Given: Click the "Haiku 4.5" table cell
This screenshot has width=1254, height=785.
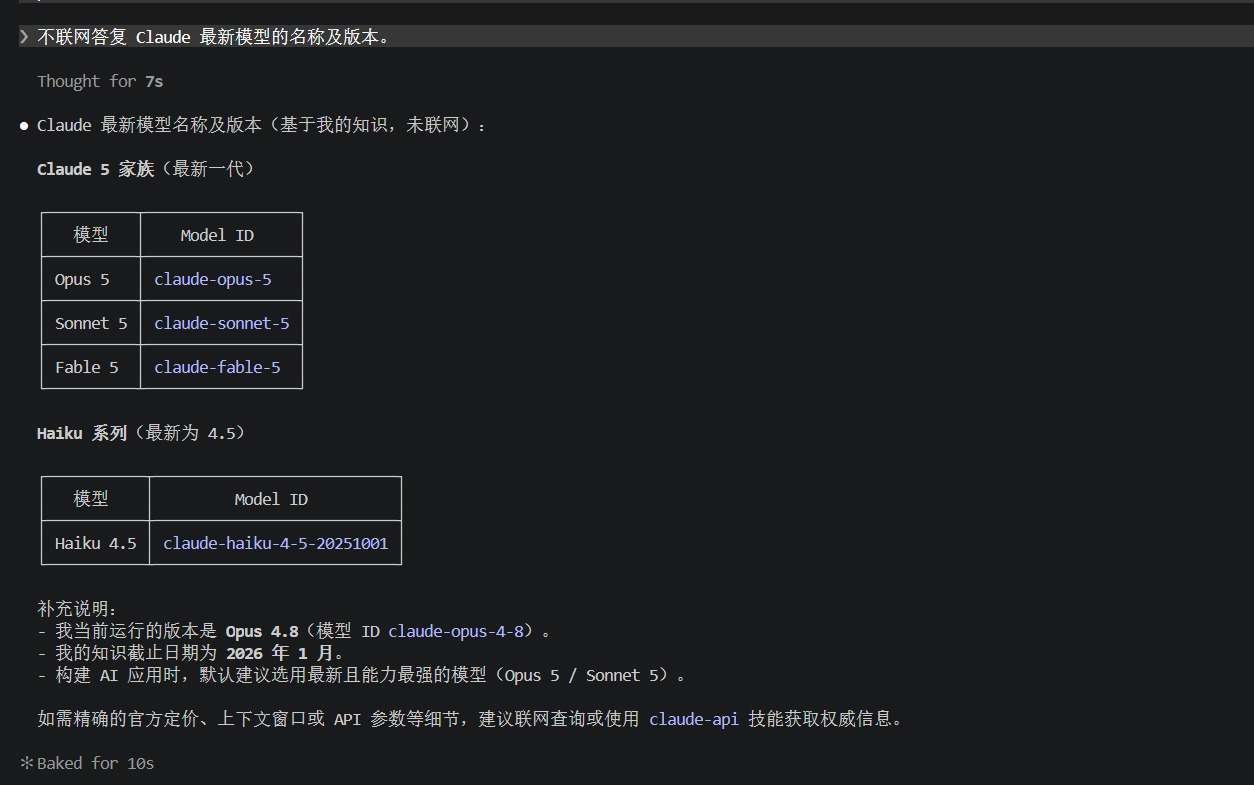Looking at the screenshot, I should click(x=95, y=543).
